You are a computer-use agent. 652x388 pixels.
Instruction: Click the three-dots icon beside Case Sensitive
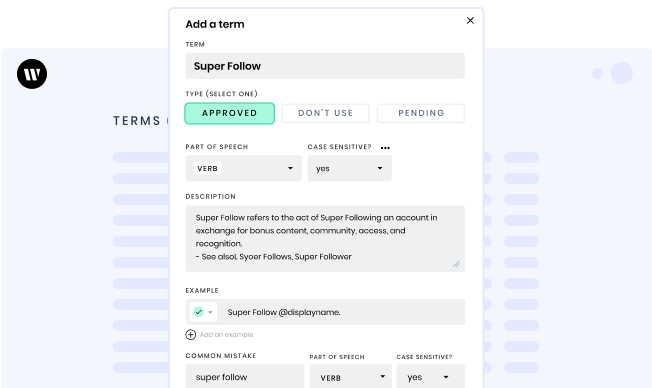coord(385,148)
